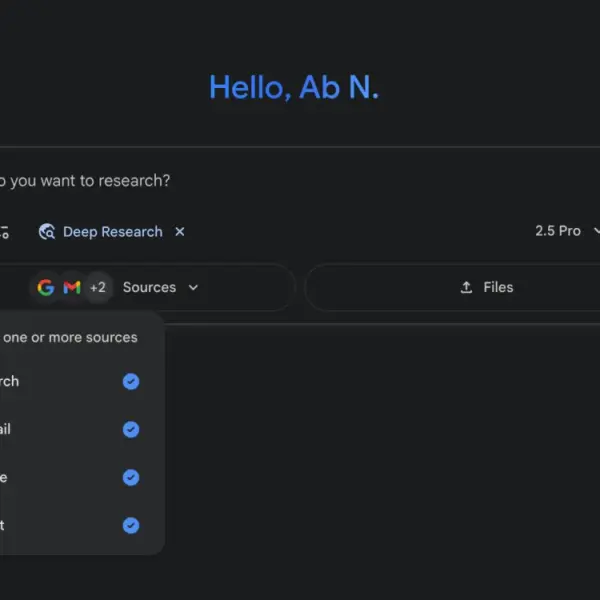
Task: Click the Sources label text
Action: point(149,288)
